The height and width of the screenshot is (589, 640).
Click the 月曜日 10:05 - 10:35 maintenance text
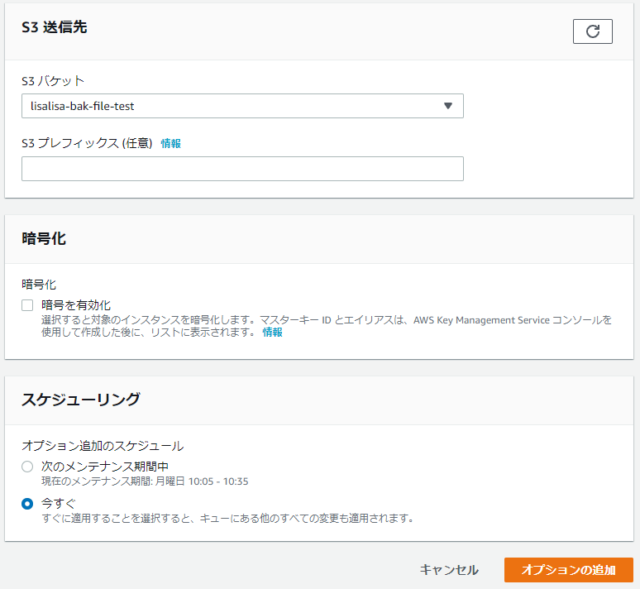click(202, 481)
